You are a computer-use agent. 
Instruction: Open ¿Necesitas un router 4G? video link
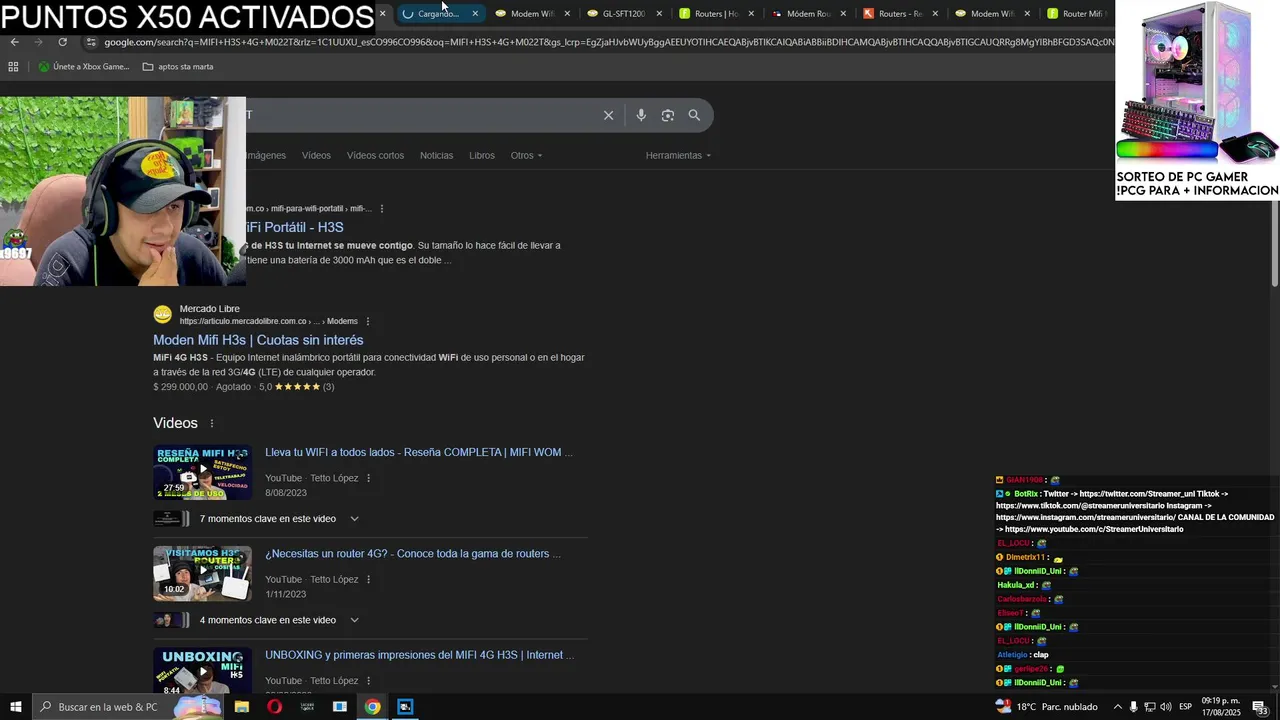tap(413, 554)
